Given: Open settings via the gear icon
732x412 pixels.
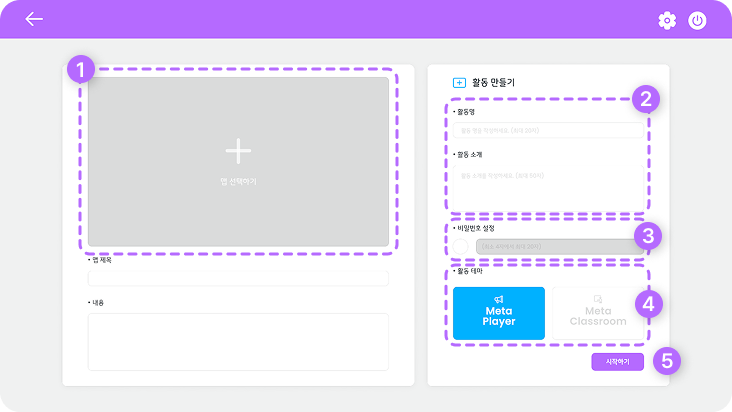Looking at the screenshot, I should pyautogui.click(x=667, y=20).
